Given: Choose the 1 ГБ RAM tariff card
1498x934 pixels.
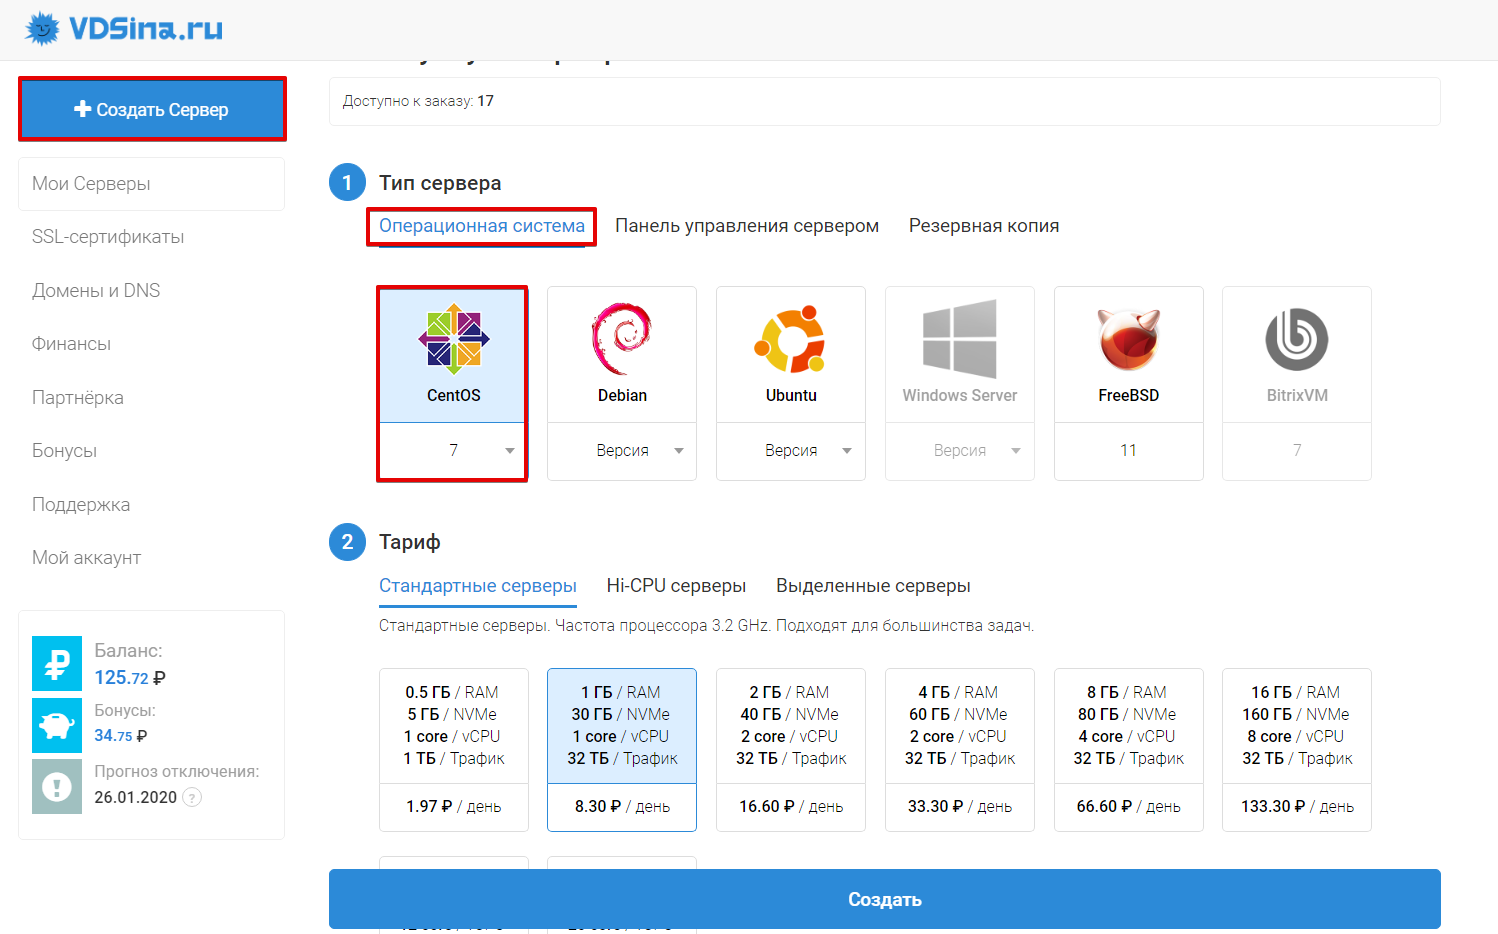Looking at the screenshot, I should click(622, 750).
